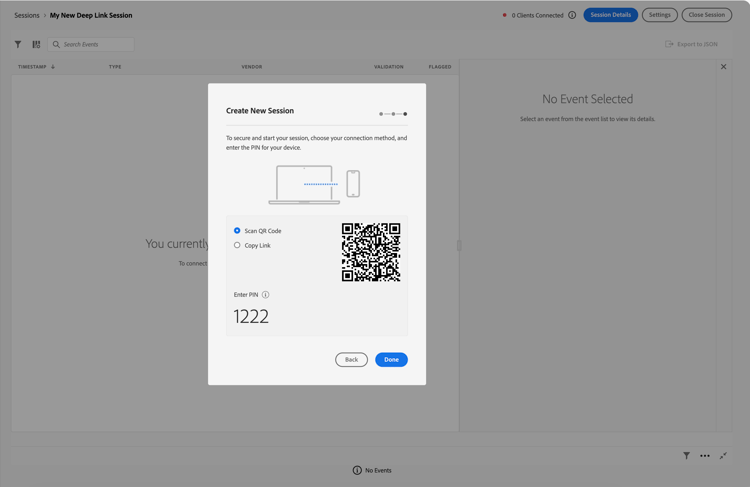Image resolution: width=750 pixels, height=487 pixels.
Task: Click Done to finish session creation
Action: [x=391, y=359]
